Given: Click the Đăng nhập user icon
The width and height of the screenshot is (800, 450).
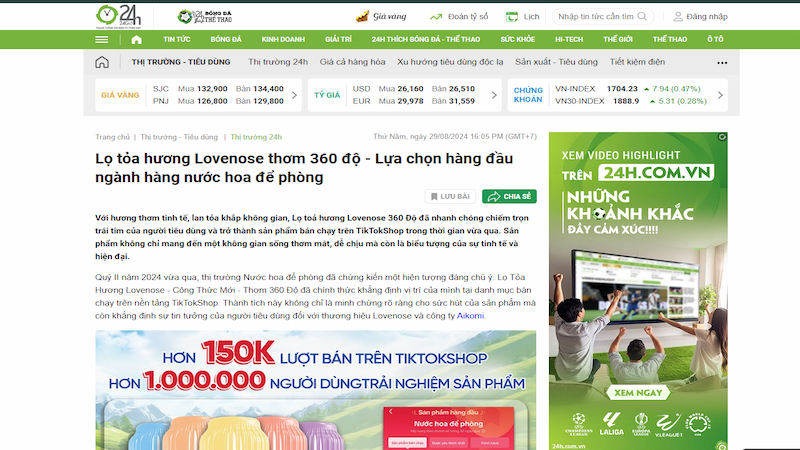Looking at the screenshot, I should click(x=678, y=17).
